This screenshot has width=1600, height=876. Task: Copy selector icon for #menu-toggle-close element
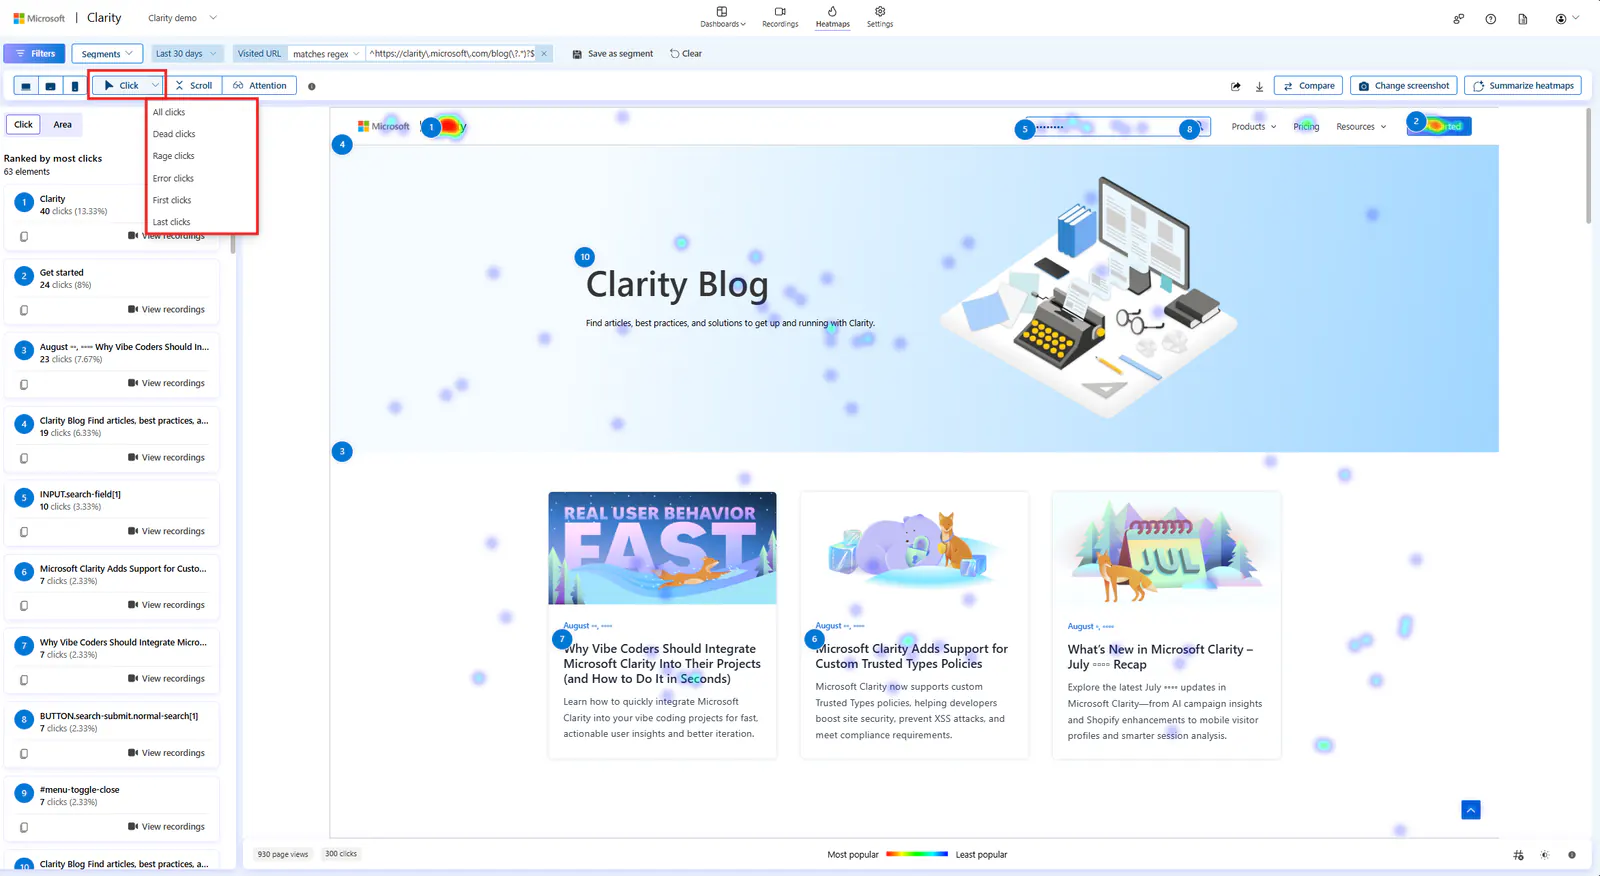(x=24, y=827)
